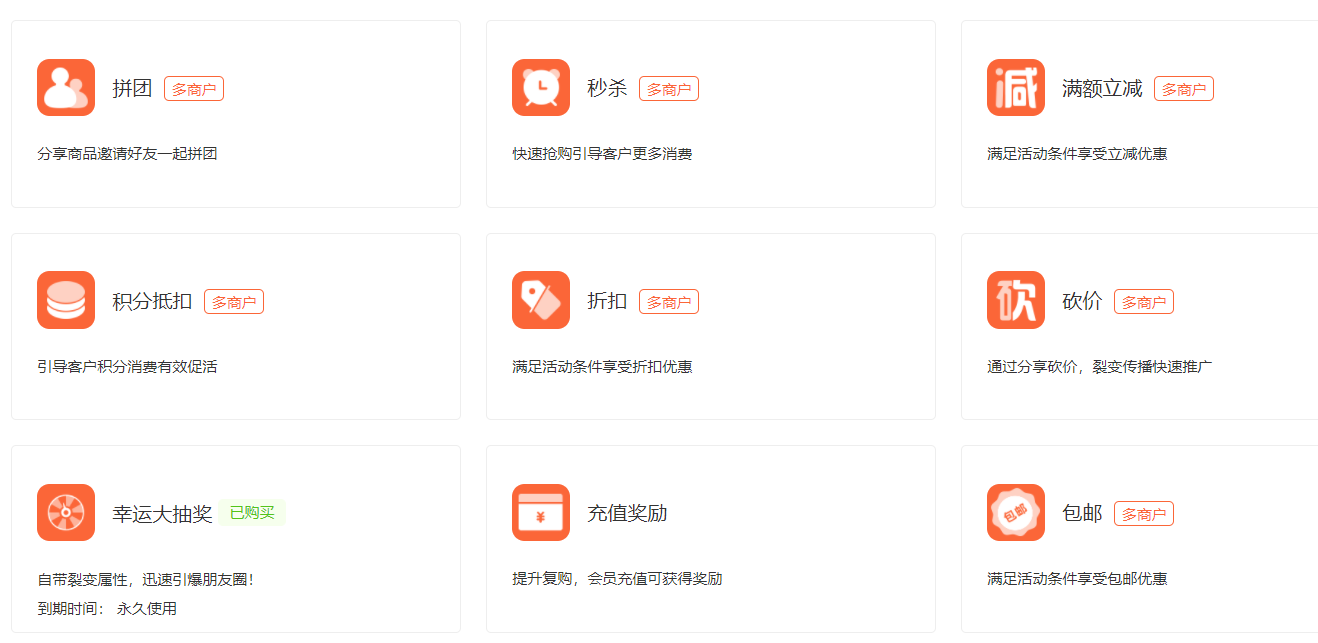
Task: Click the 多商户 tag beside 折扣
Action: click(x=668, y=300)
